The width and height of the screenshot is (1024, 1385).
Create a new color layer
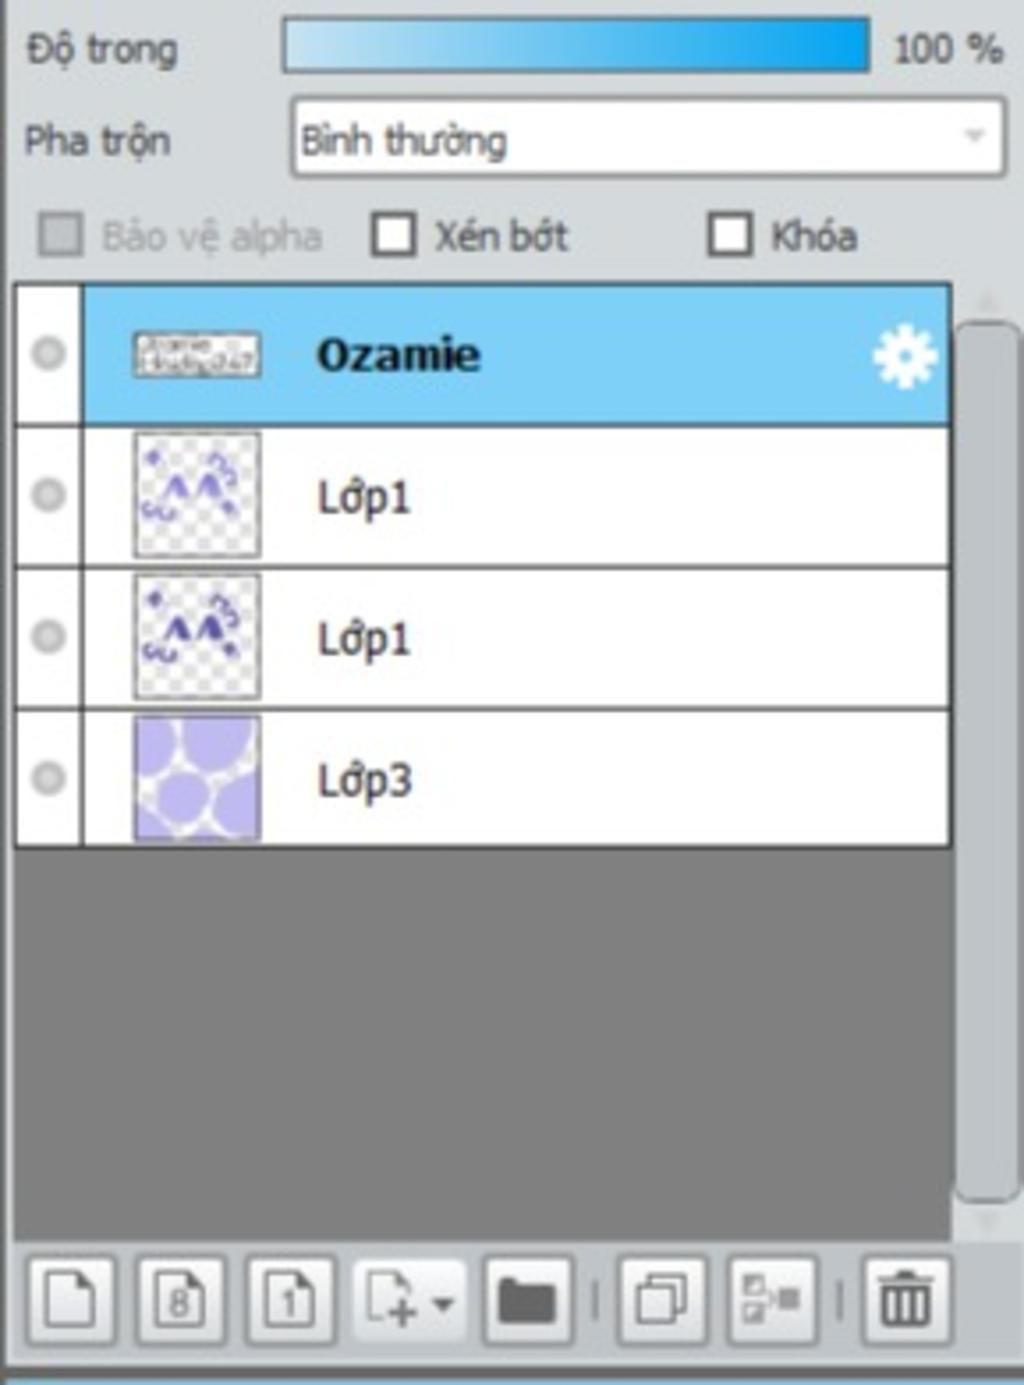[x=72, y=1300]
